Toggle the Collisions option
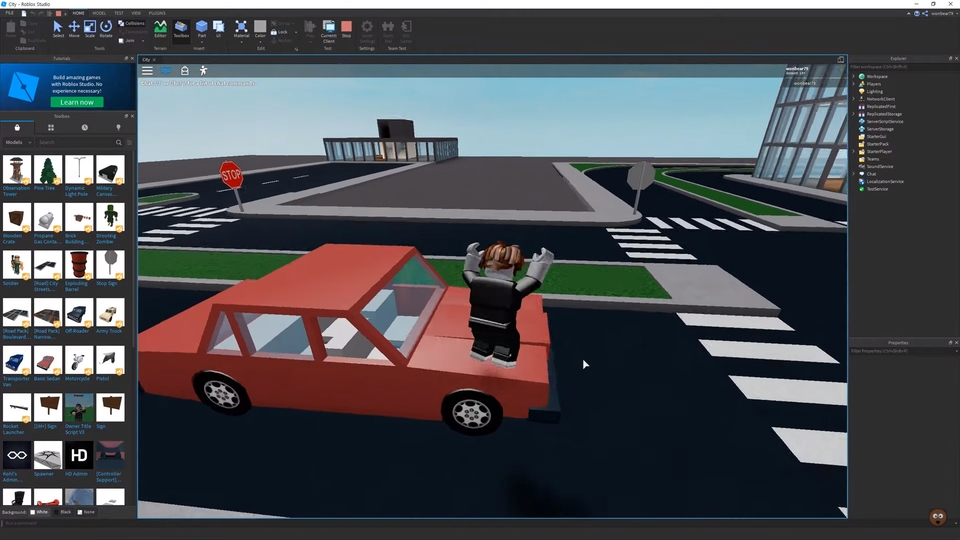This screenshot has width=960, height=540. [x=132, y=23]
